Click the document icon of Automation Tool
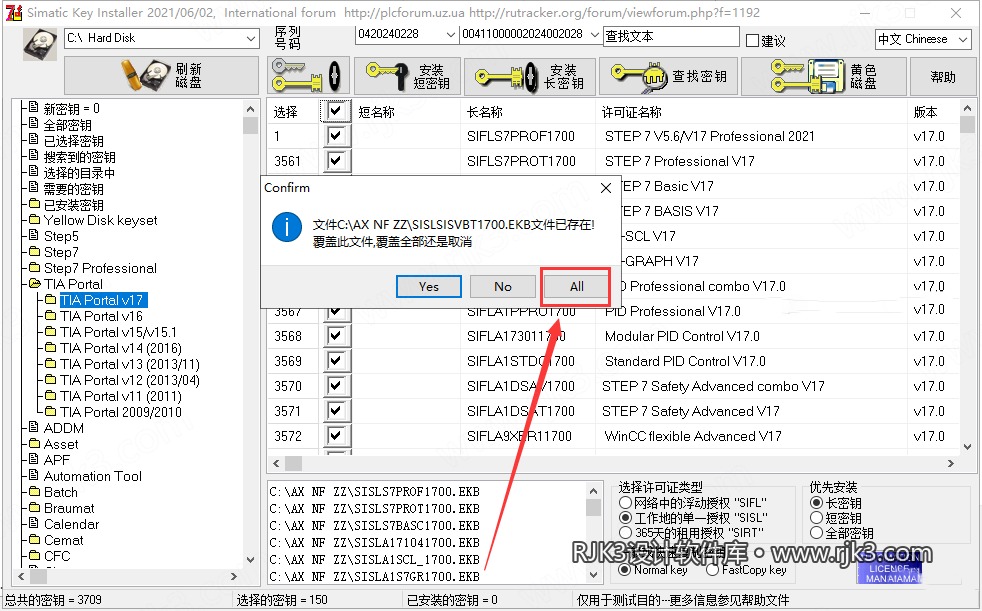982x611 pixels. coord(34,475)
